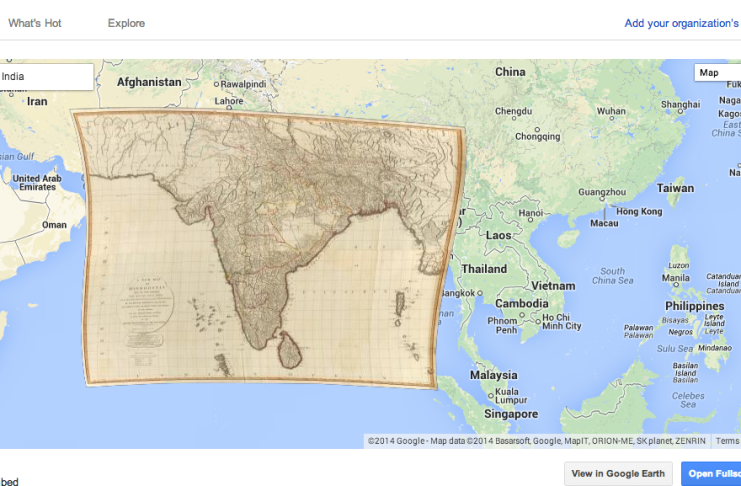741x486 pixels.
Task: Click the Hanoi city label
Action: [531, 213]
